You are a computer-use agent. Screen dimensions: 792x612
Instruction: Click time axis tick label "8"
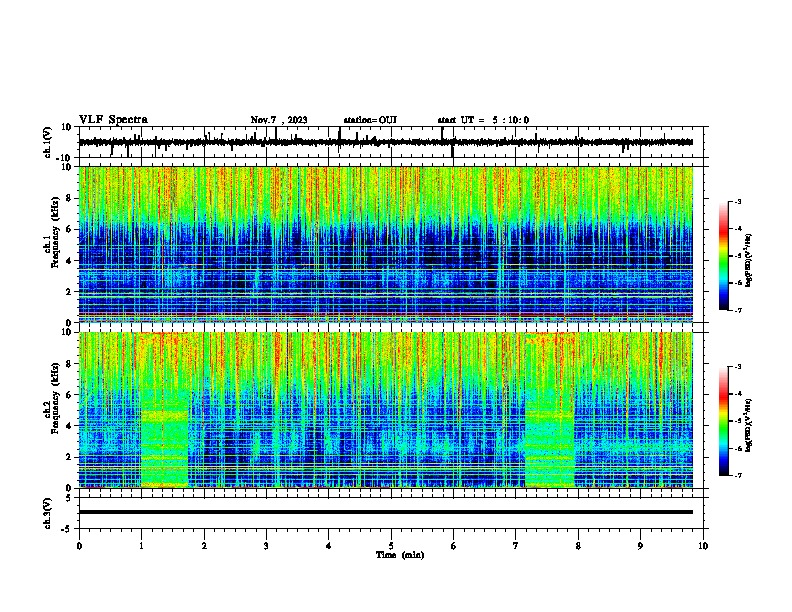tap(578, 546)
